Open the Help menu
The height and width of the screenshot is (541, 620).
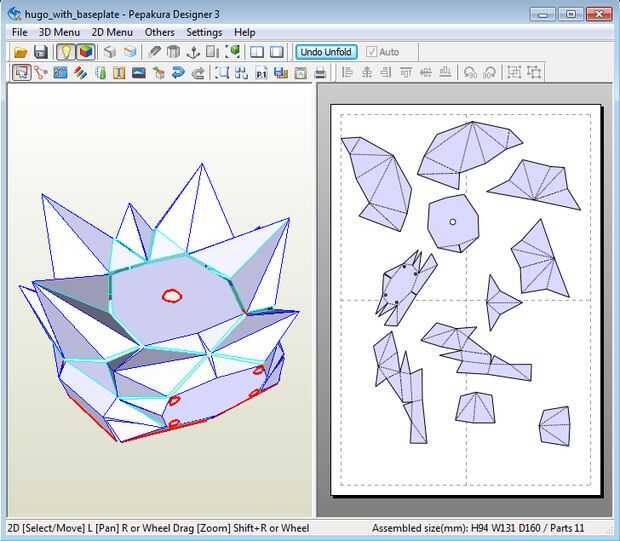pyautogui.click(x=244, y=32)
